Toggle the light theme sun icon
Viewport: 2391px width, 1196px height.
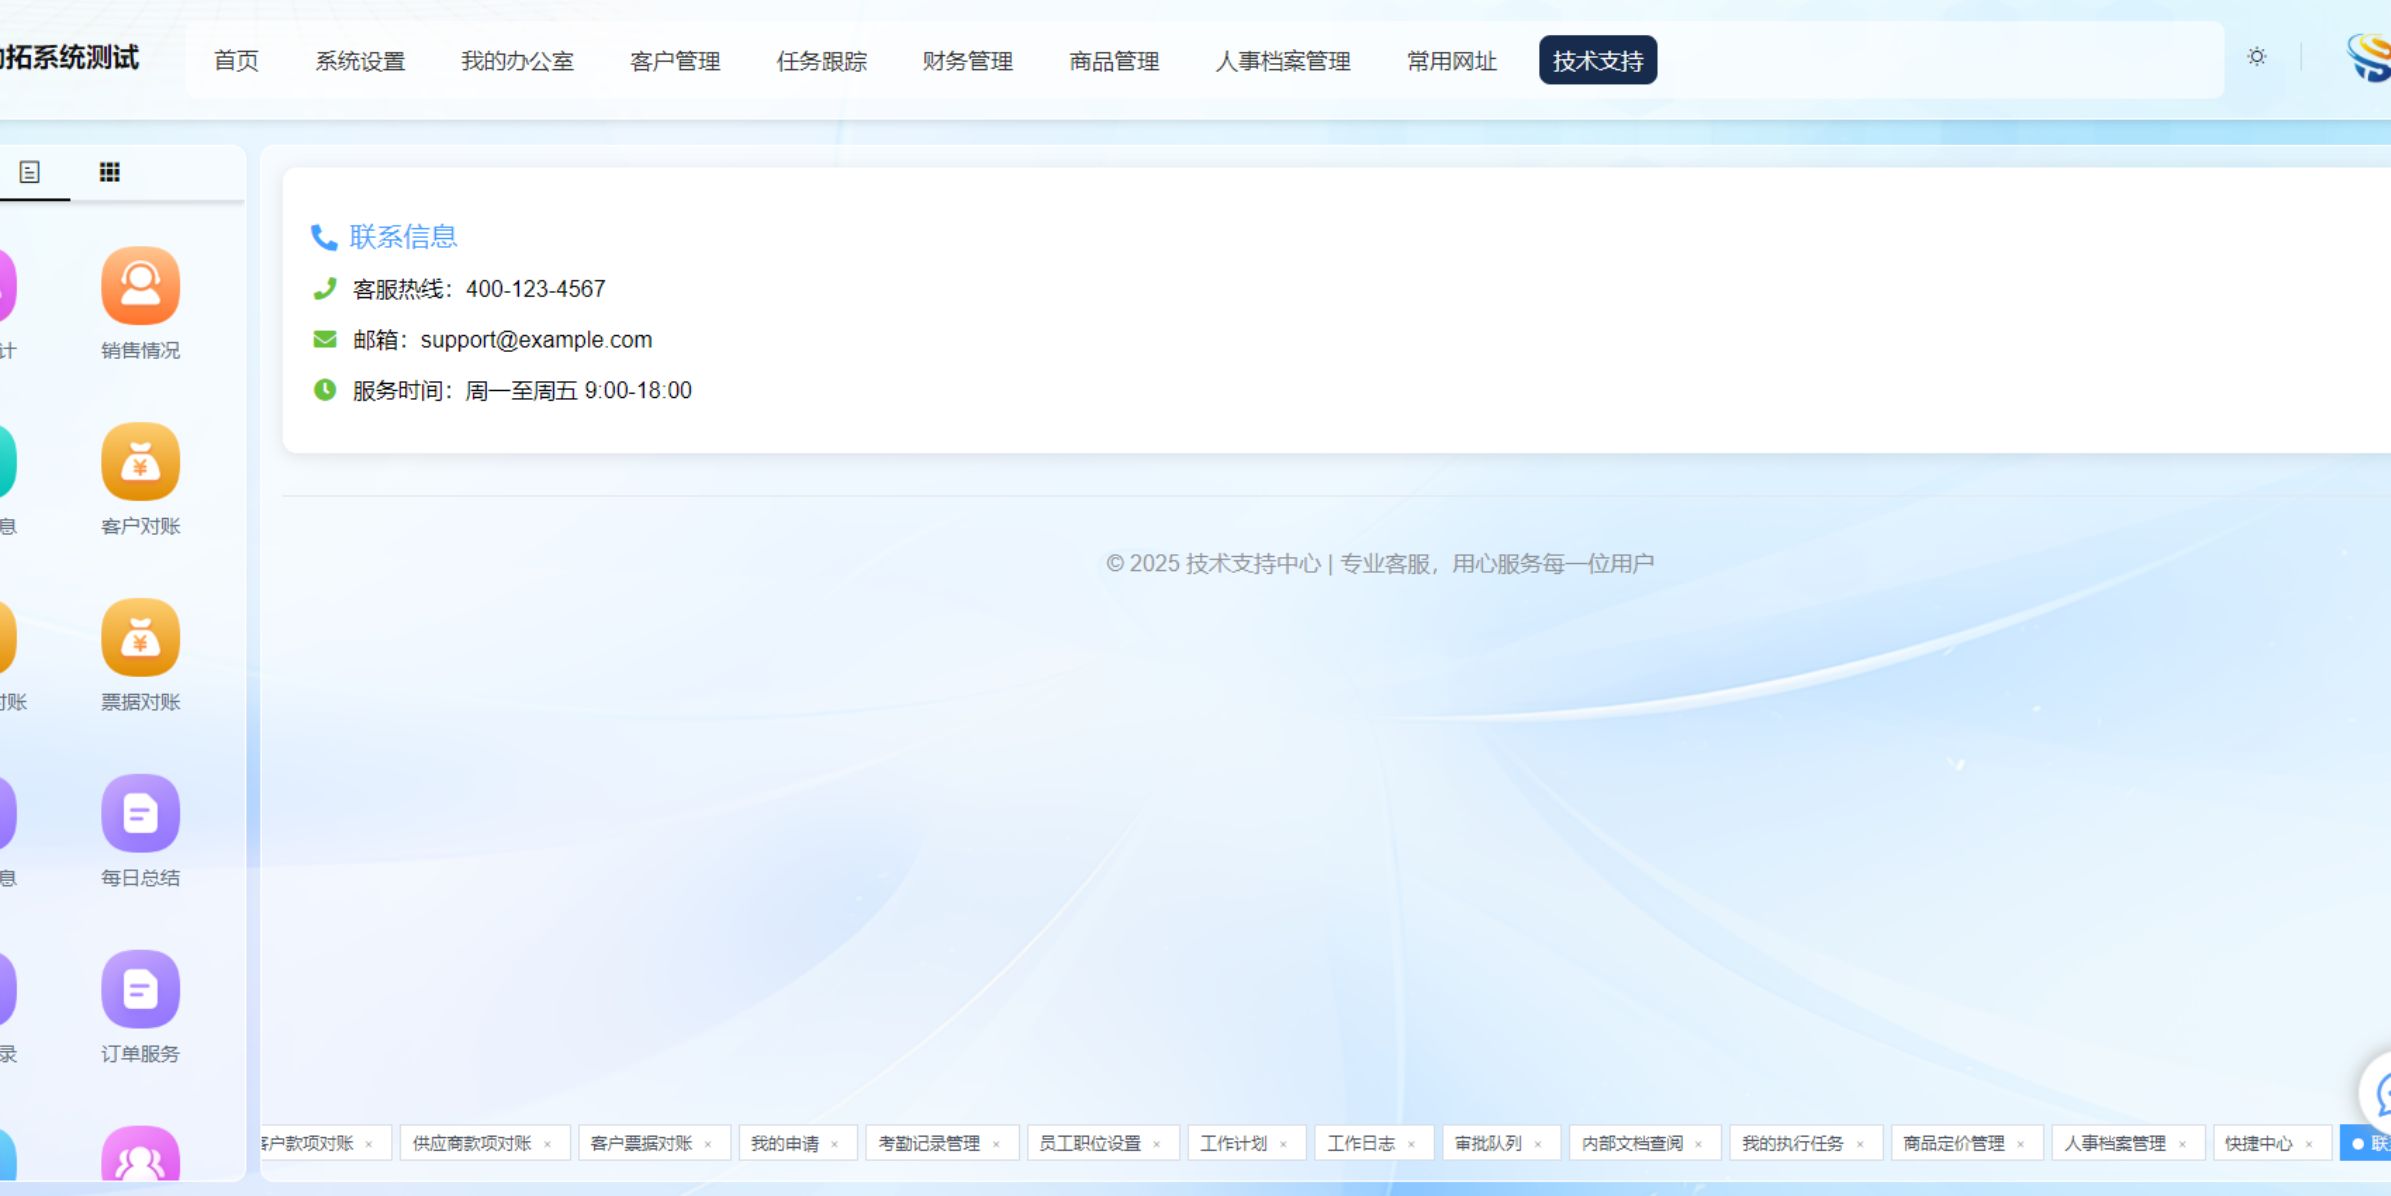point(2256,57)
